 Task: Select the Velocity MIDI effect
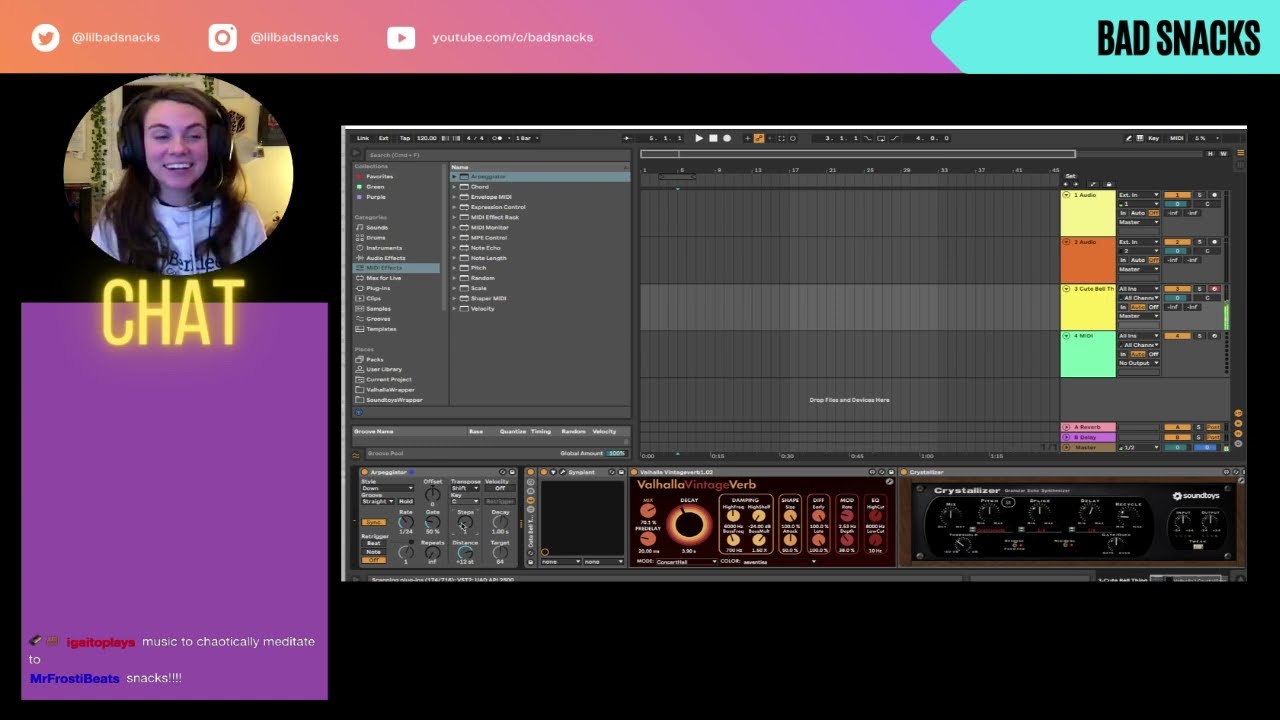[x=483, y=309]
